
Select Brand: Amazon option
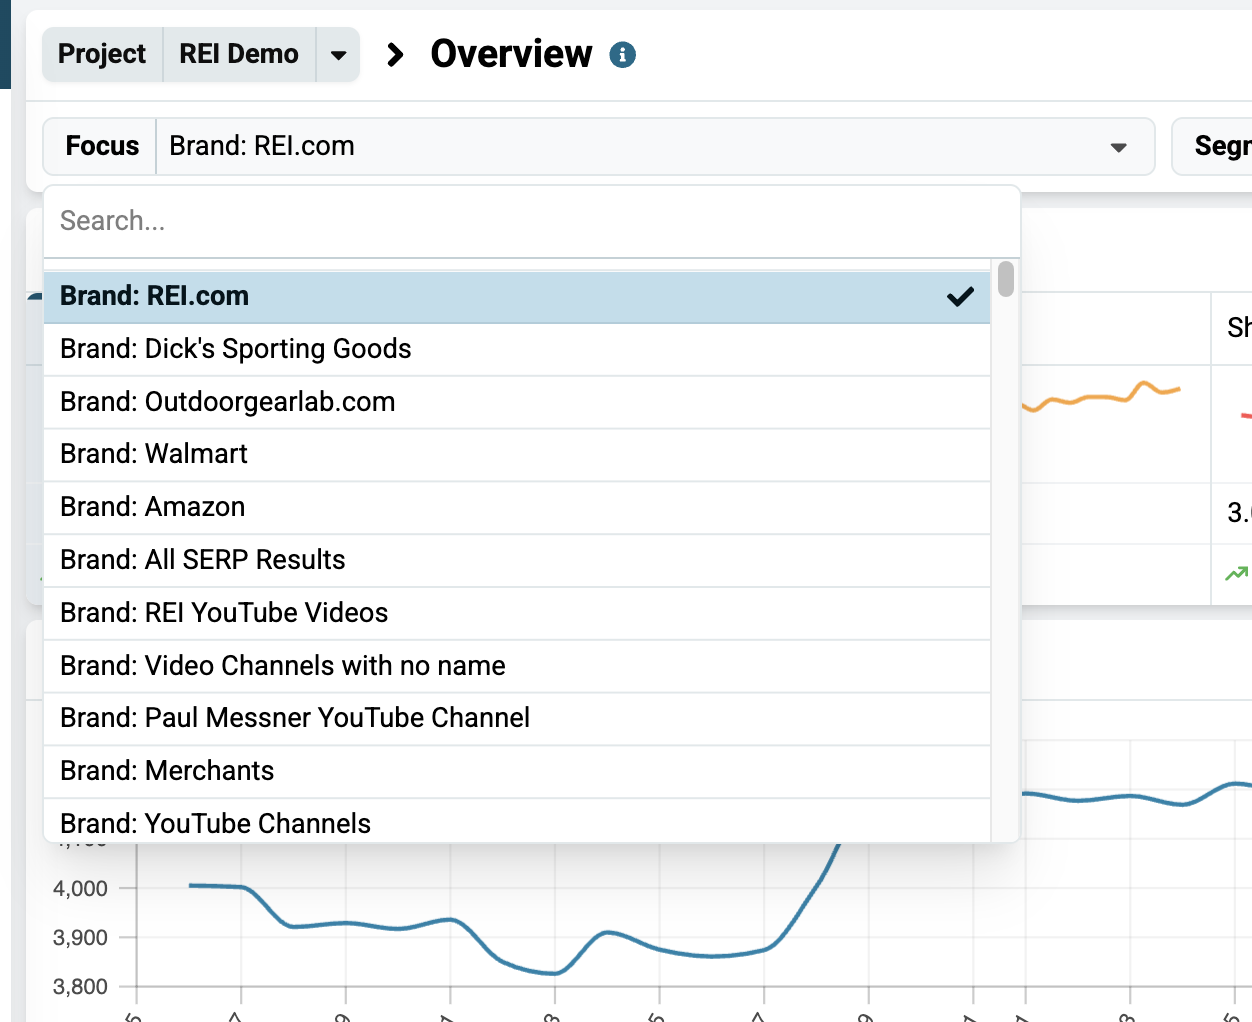pos(517,508)
